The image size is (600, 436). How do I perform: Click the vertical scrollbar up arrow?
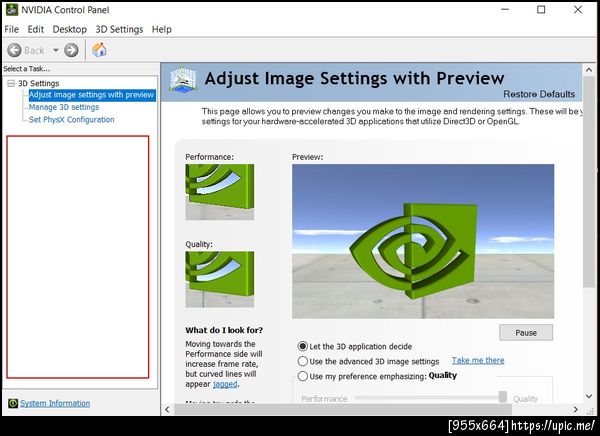coord(589,70)
